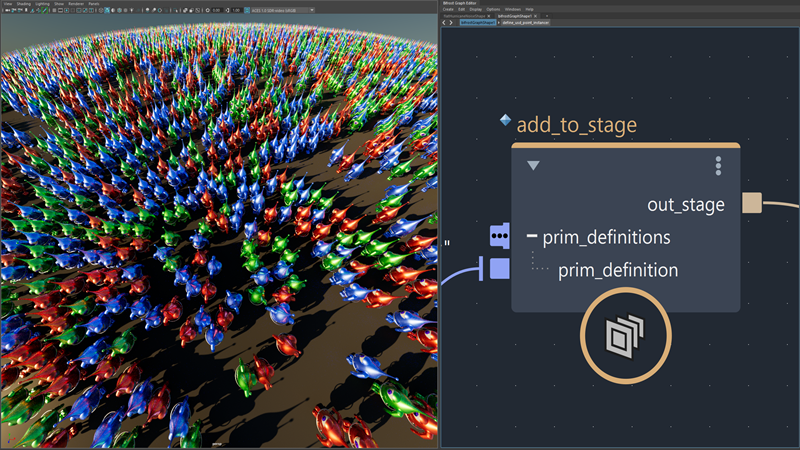Select the add_to_stage node title
This screenshot has height=450, width=800.
tap(576, 125)
